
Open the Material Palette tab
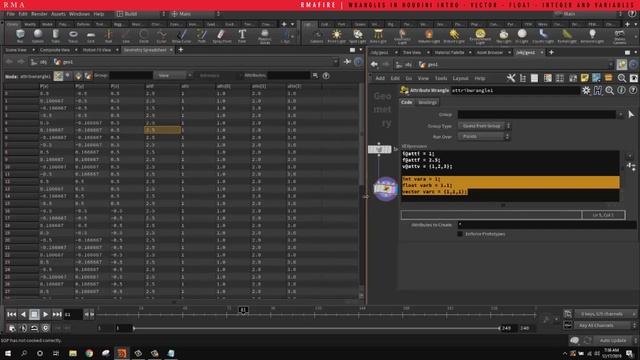tap(449, 53)
